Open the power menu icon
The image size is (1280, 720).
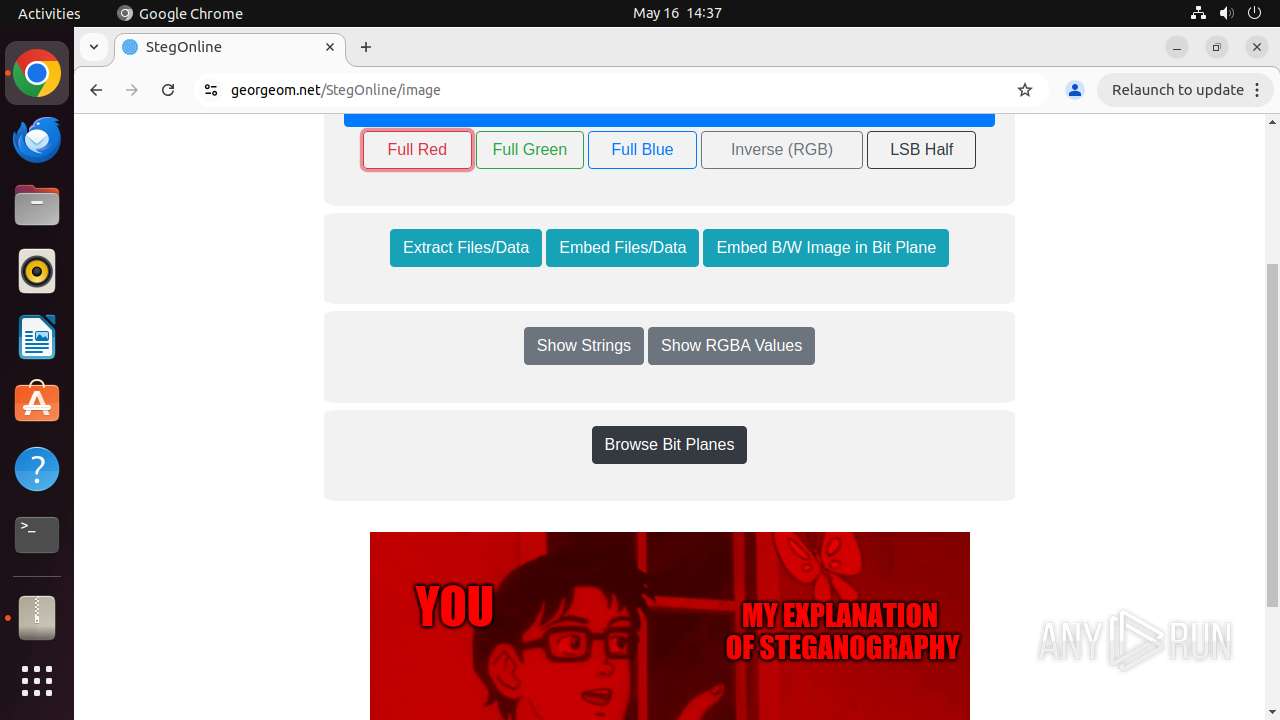pos(1254,13)
